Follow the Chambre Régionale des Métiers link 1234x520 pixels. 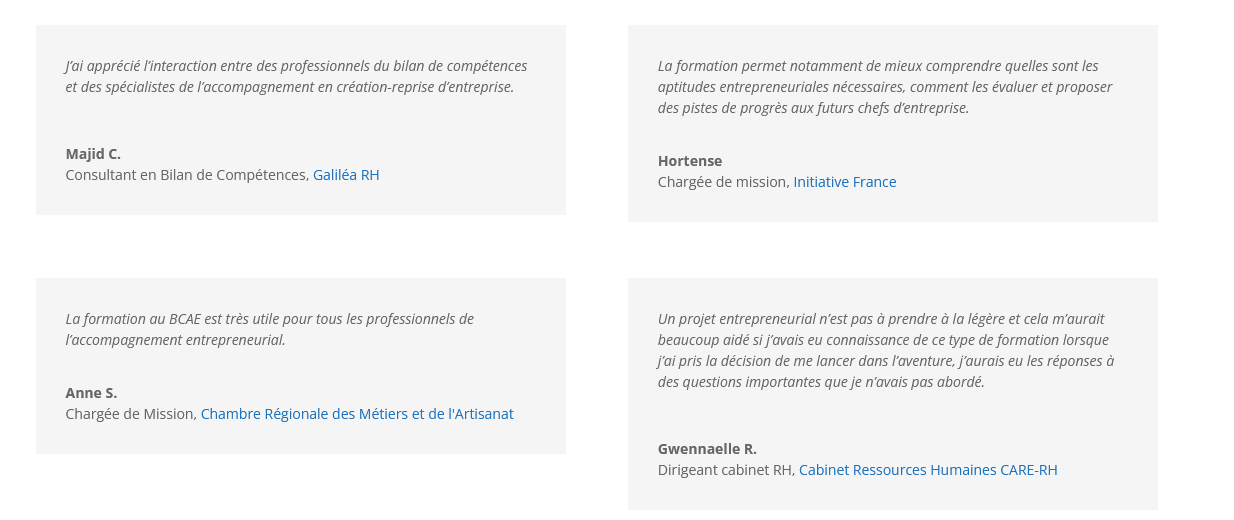[357, 414]
